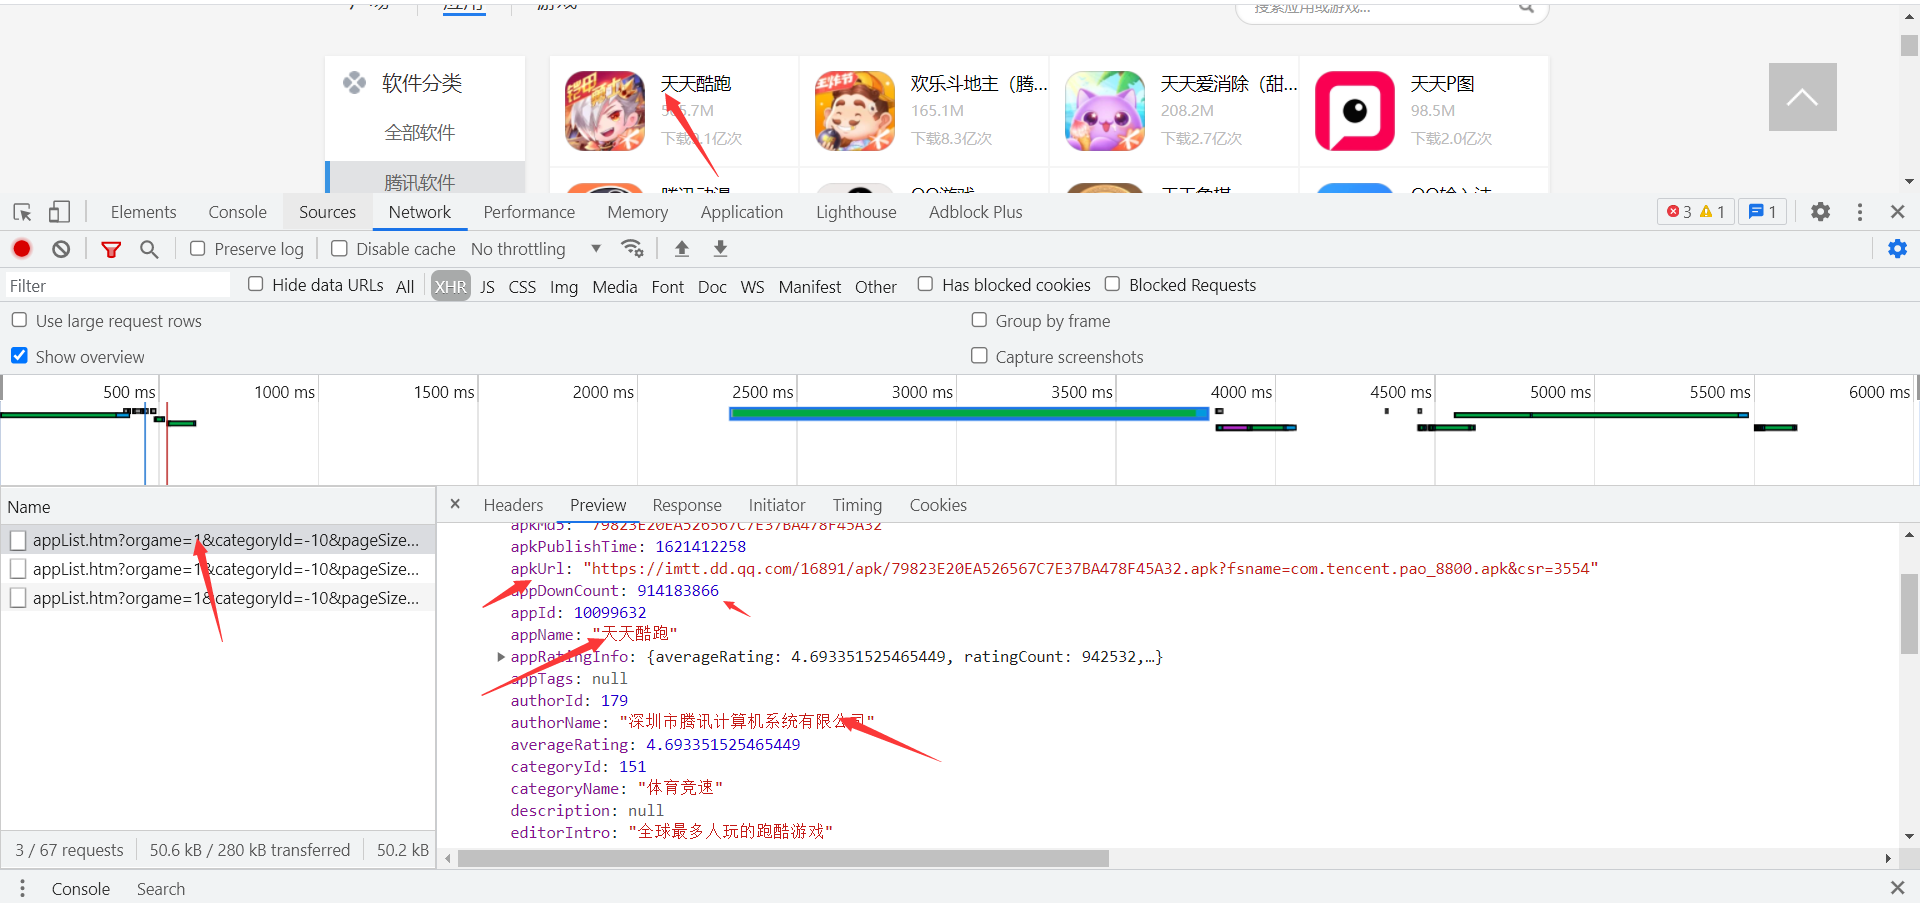Select the All filter type
This screenshot has height=903, width=1920.
click(x=405, y=287)
